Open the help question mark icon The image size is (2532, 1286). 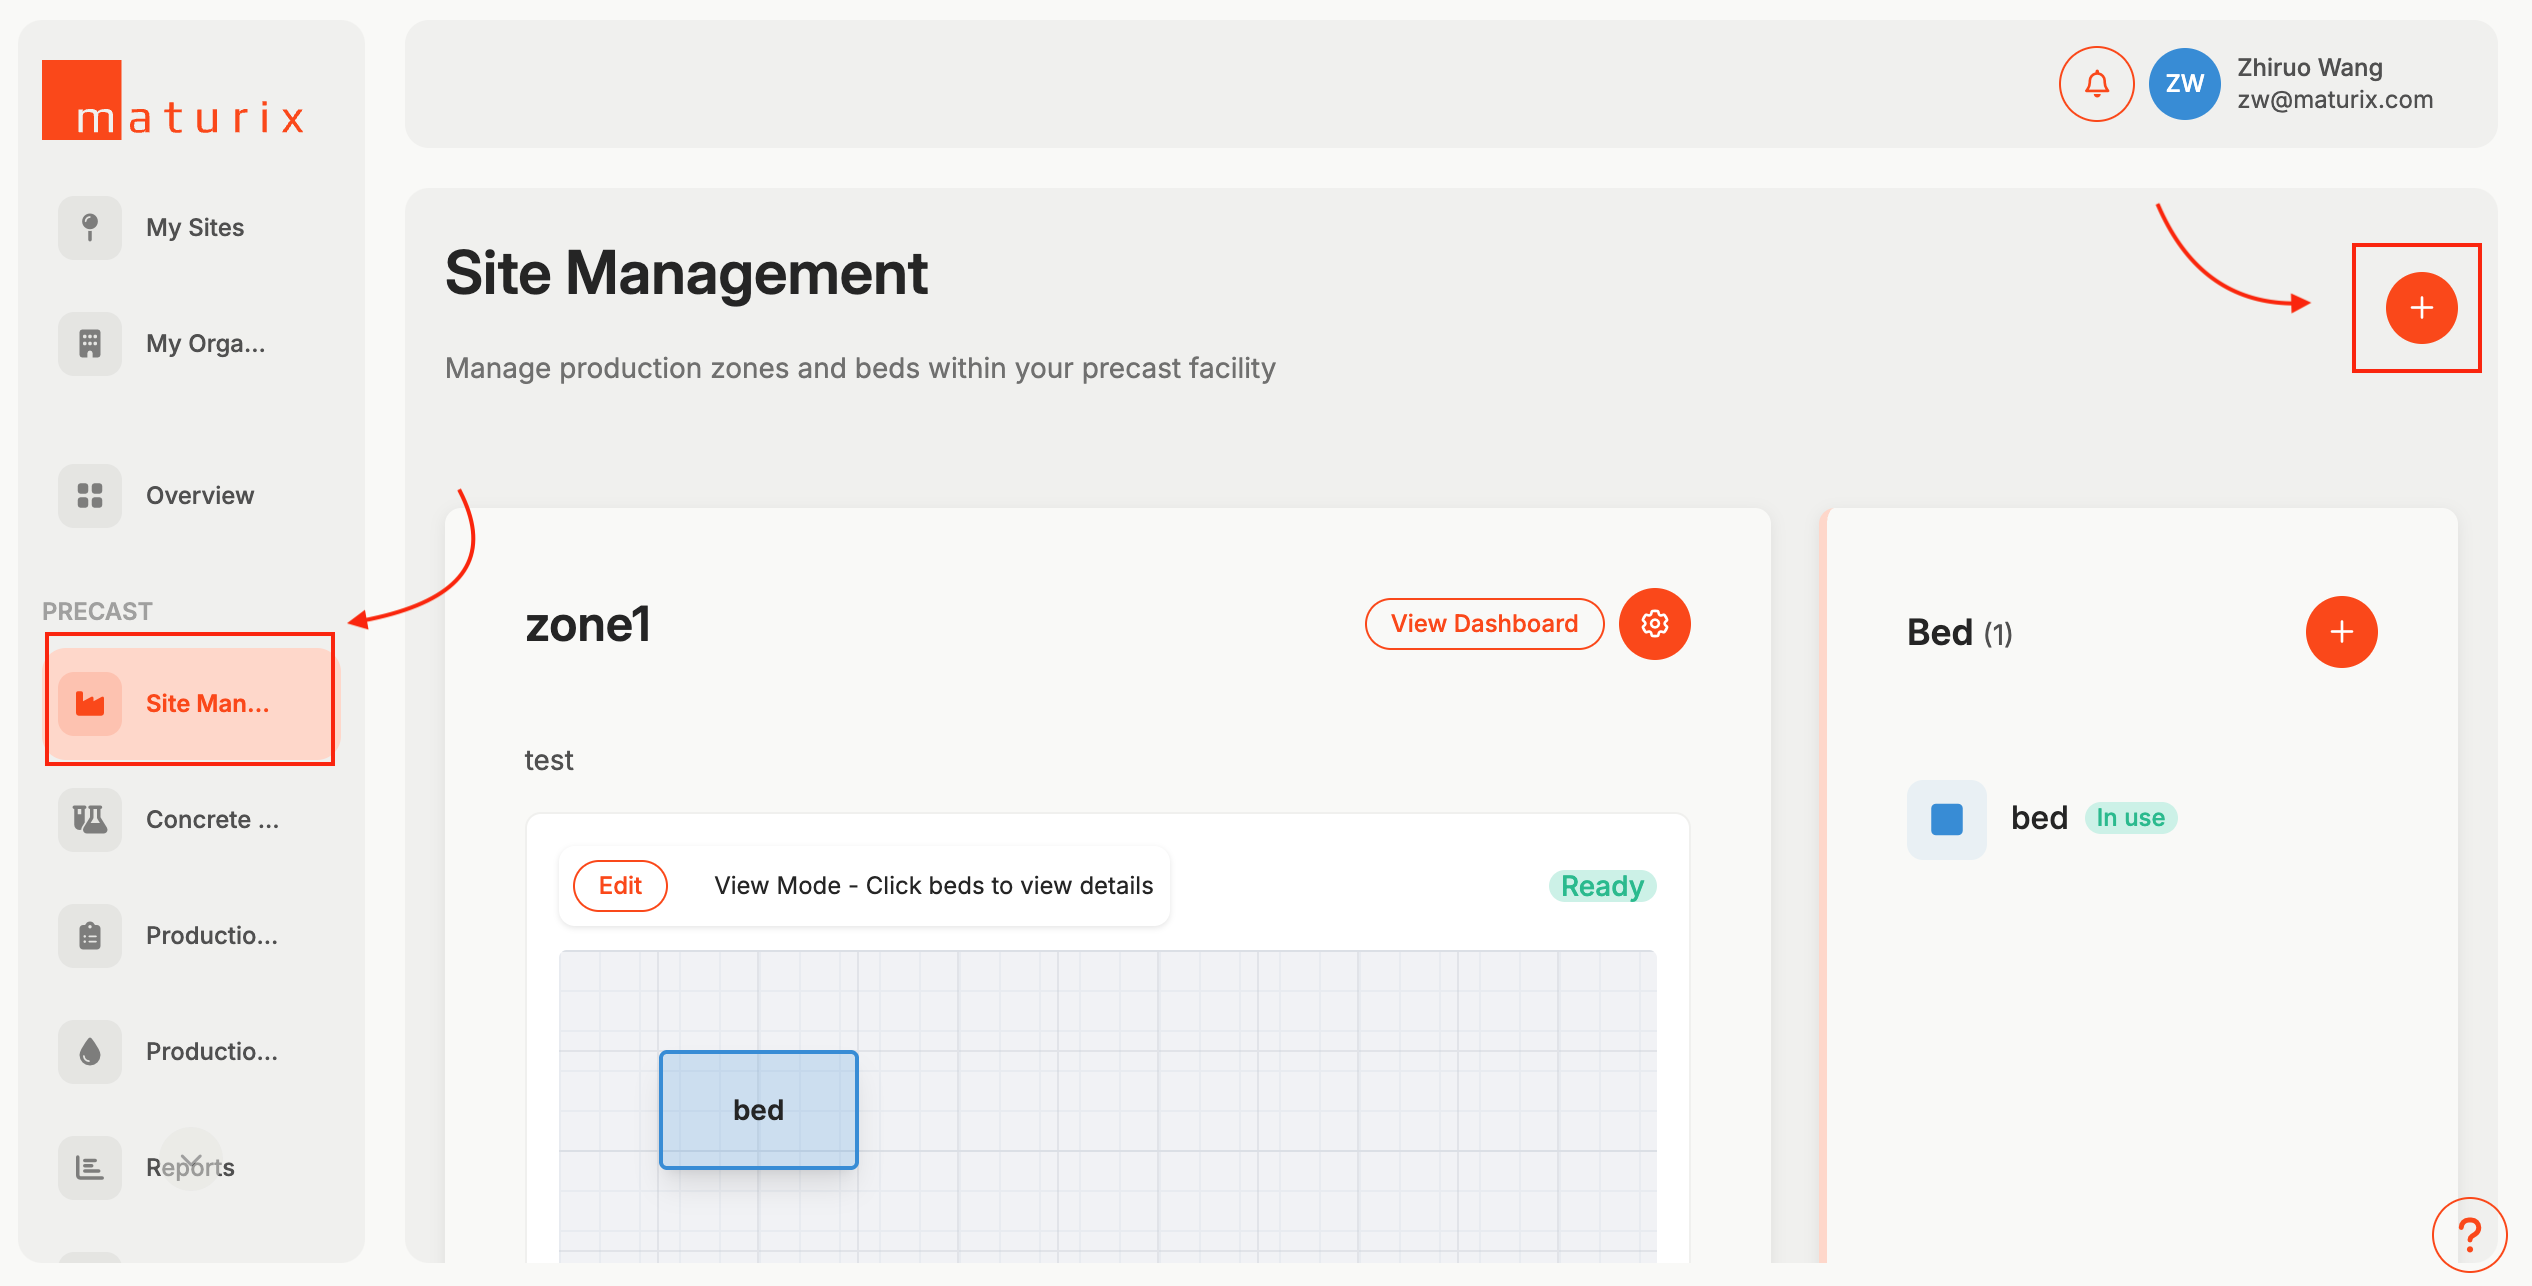pyautogui.click(x=2468, y=1234)
